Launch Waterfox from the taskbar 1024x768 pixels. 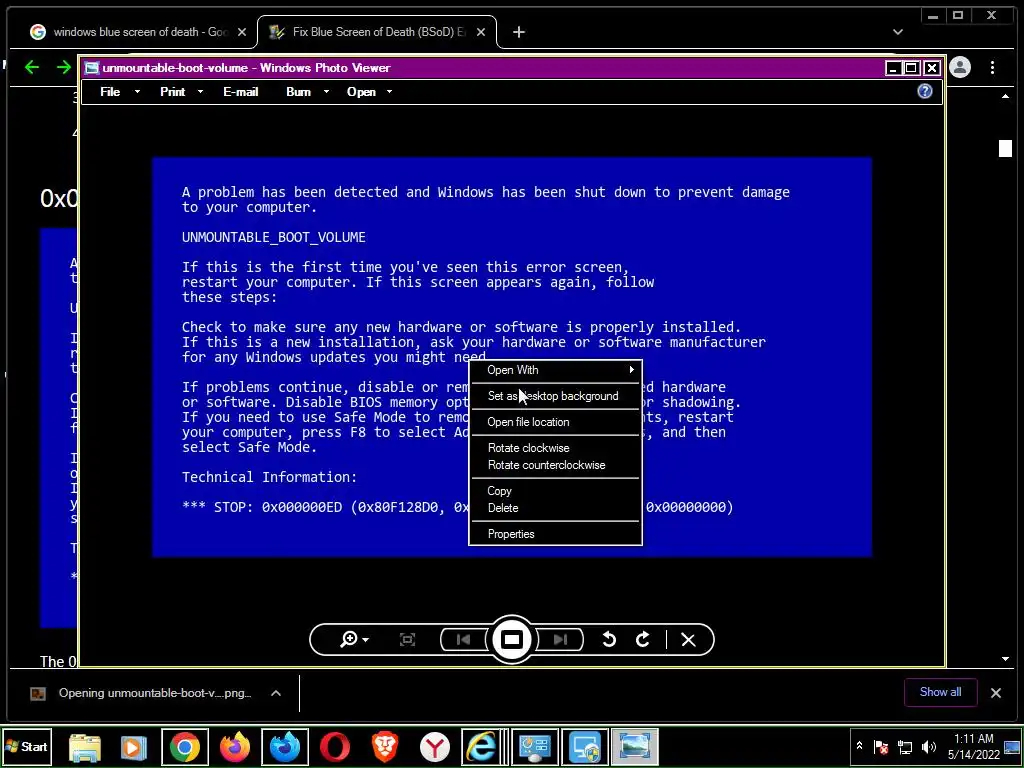point(285,747)
